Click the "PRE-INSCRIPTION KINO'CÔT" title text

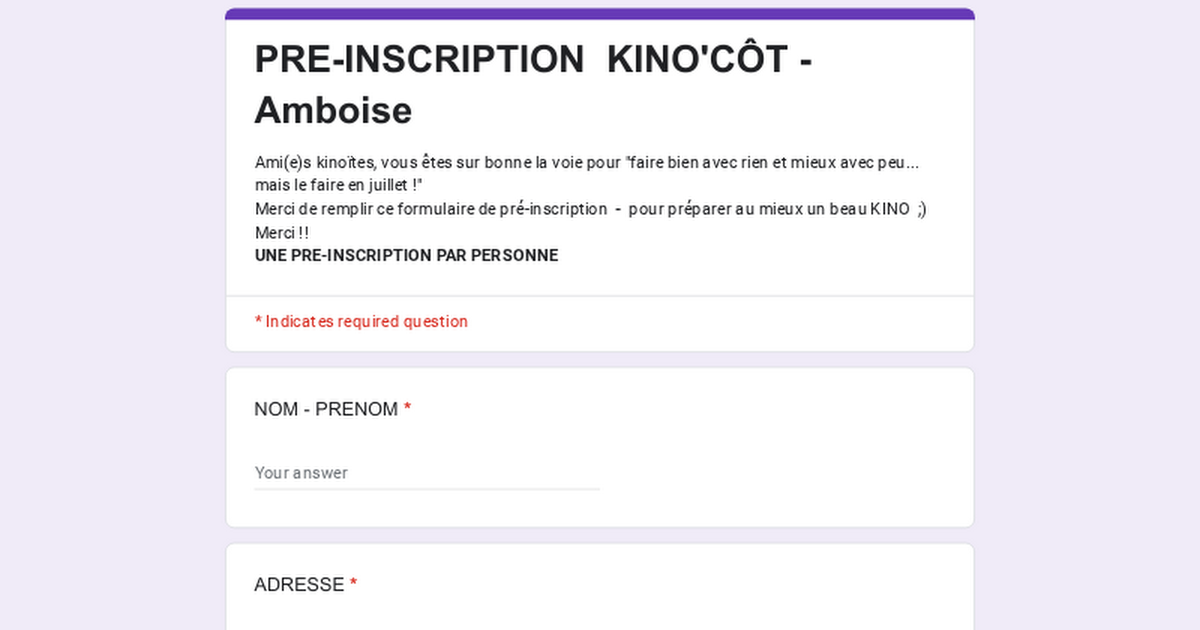click(x=533, y=60)
